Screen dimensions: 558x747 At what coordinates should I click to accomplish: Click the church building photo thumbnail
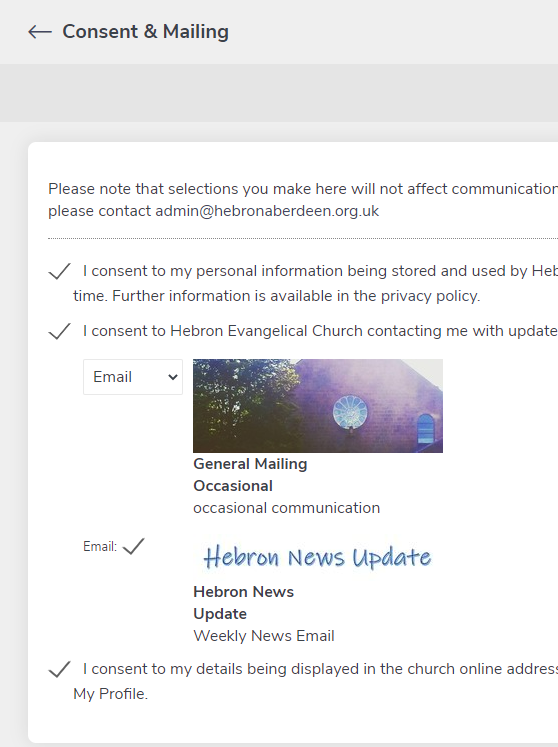coord(318,406)
